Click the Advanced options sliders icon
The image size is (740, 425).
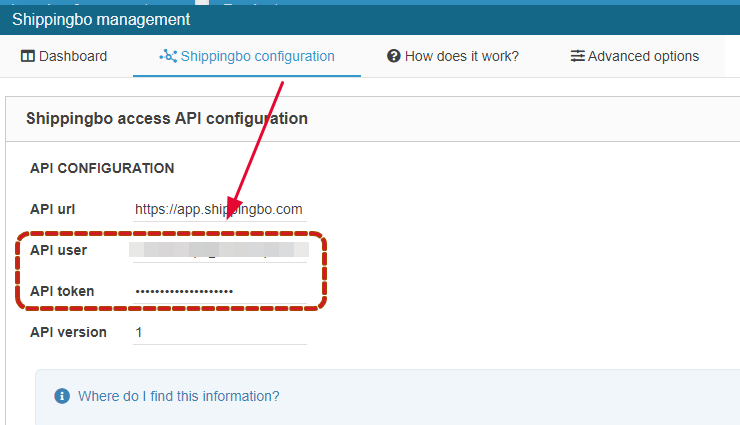point(578,56)
